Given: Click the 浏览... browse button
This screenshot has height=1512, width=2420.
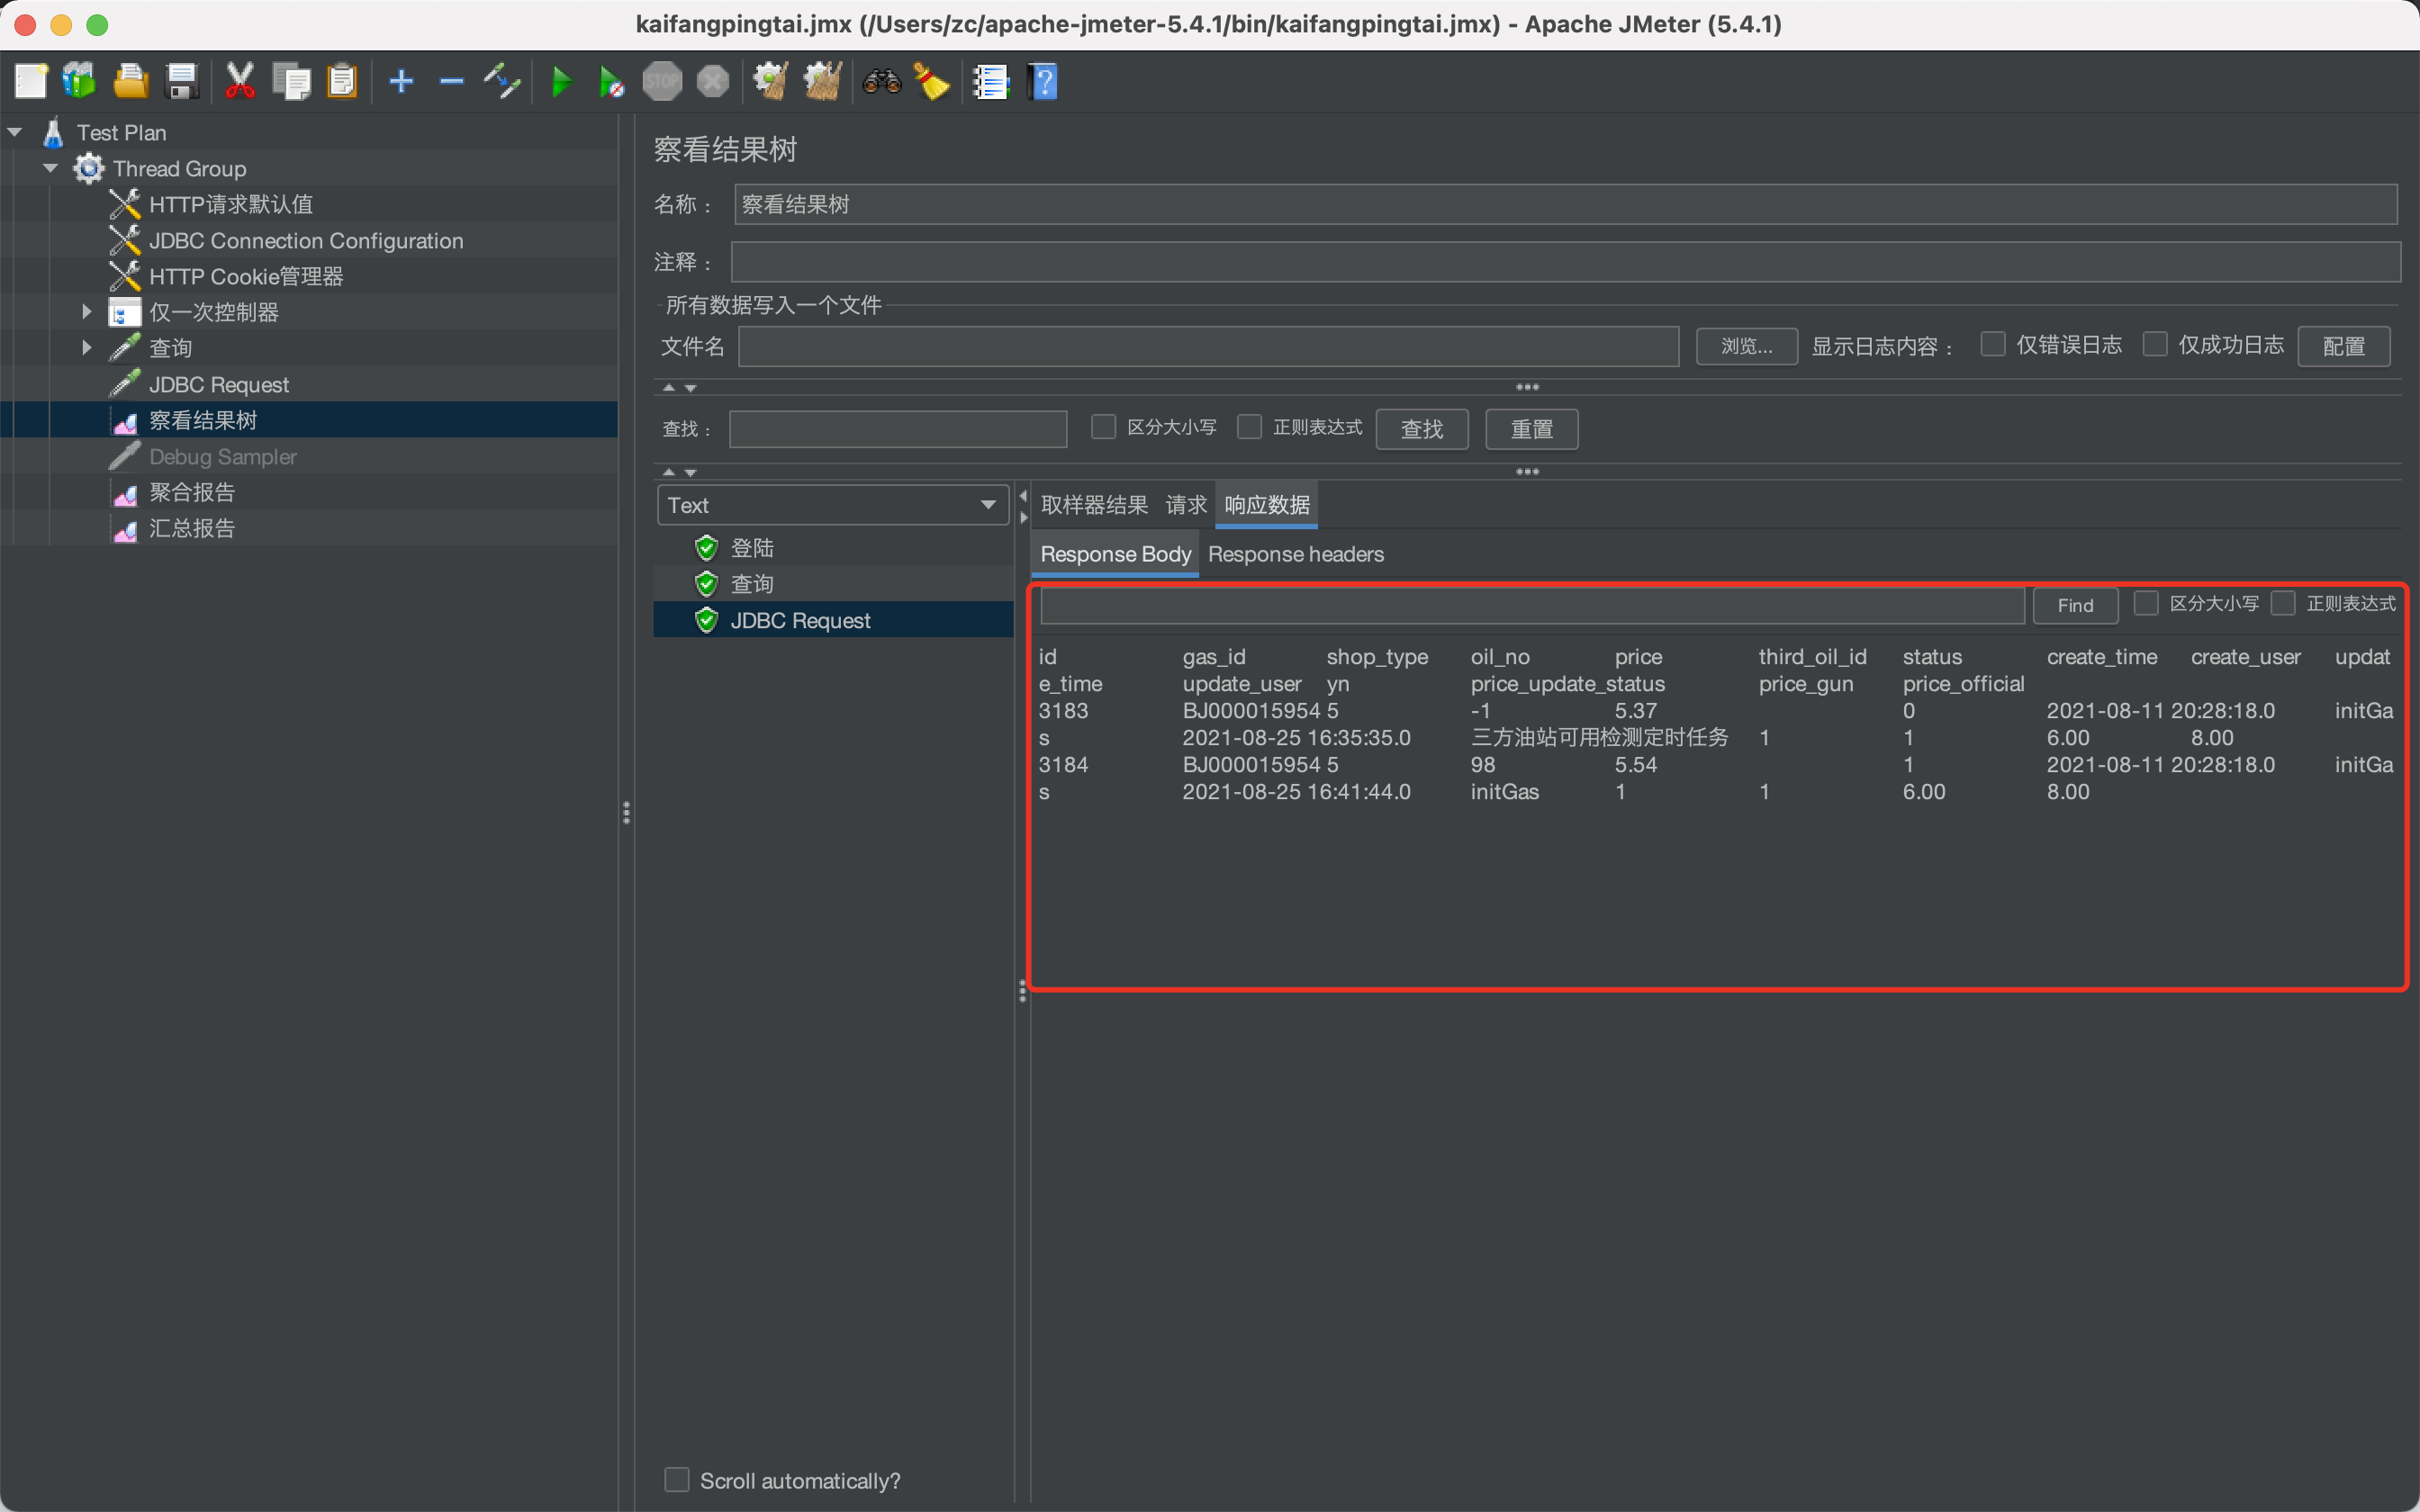Looking at the screenshot, I should [1746, 346].
